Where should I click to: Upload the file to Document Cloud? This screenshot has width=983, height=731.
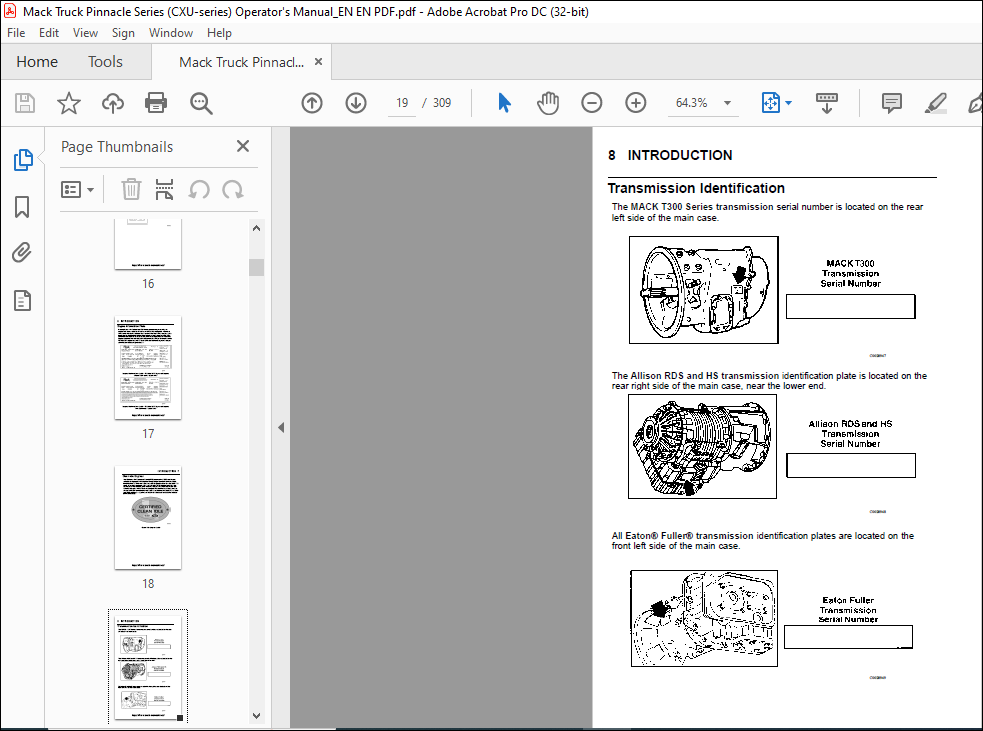(113, 103)
